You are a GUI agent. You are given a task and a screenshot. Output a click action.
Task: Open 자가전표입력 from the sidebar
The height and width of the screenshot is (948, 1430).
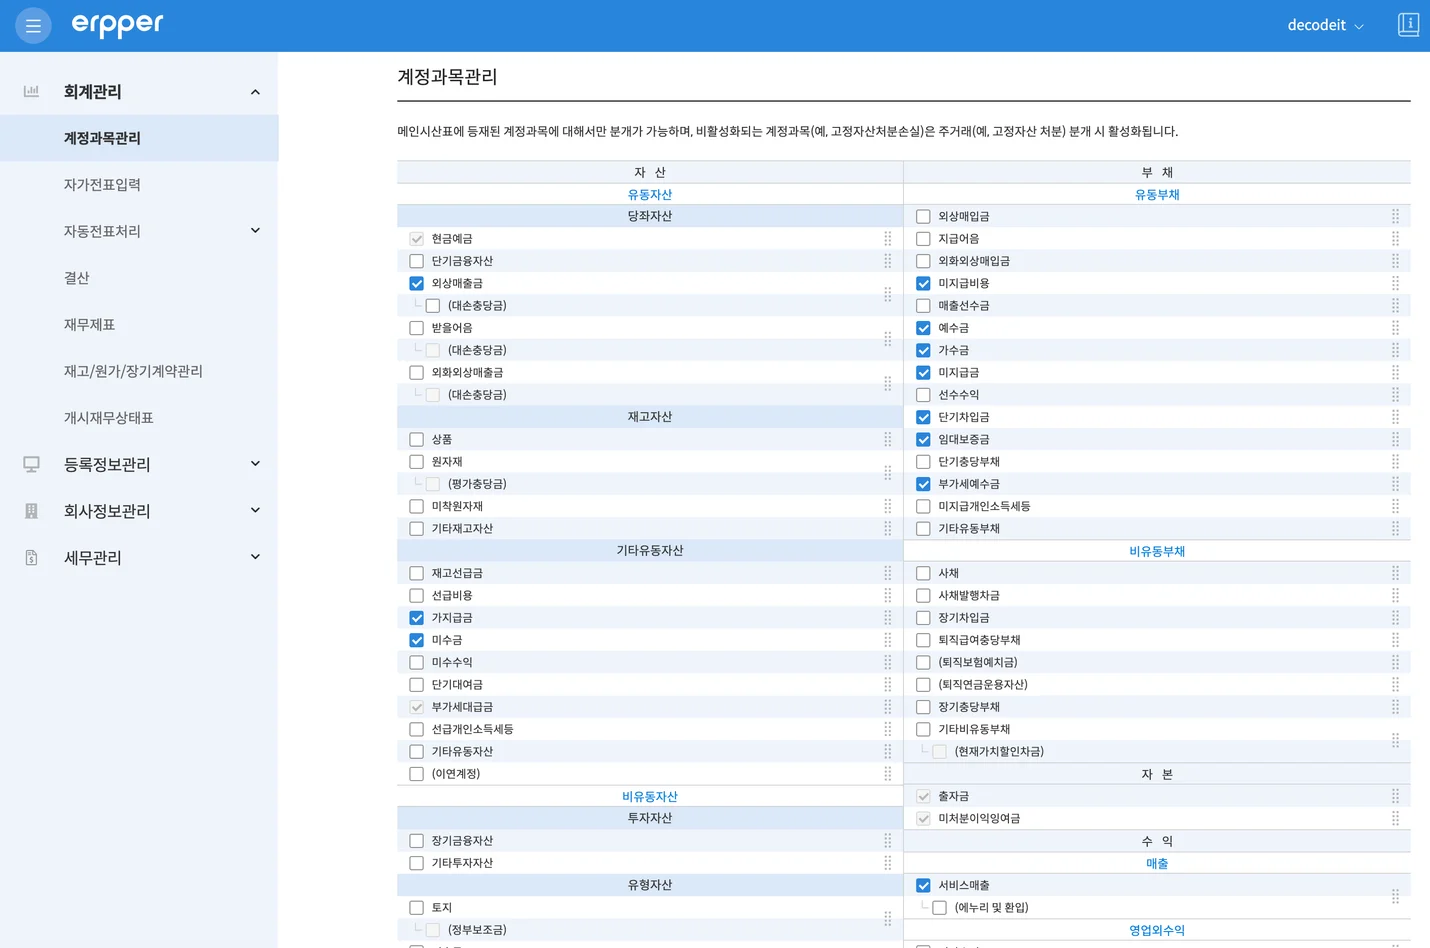[x=102, y=185]
